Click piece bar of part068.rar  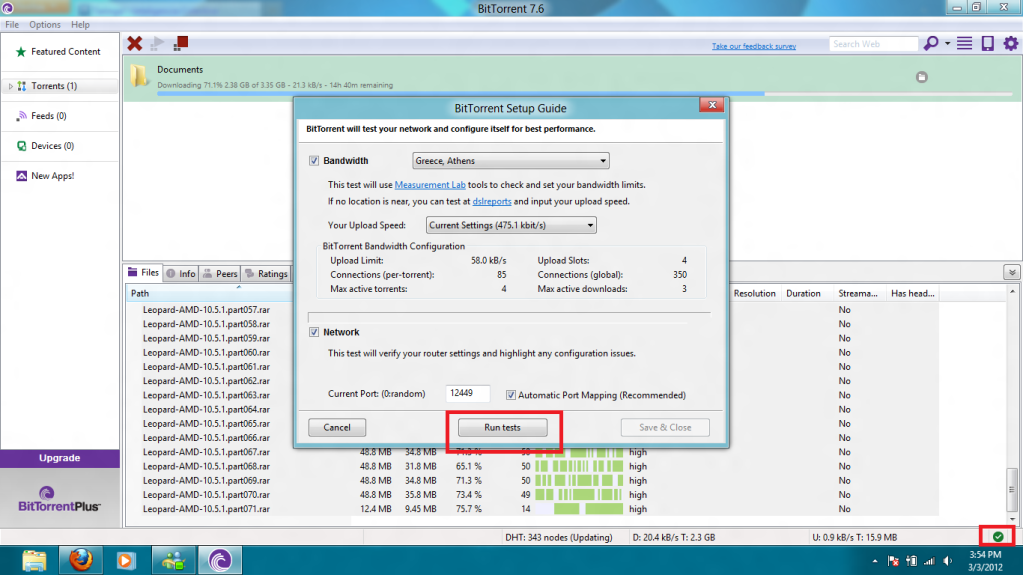(x=579, y=467)
